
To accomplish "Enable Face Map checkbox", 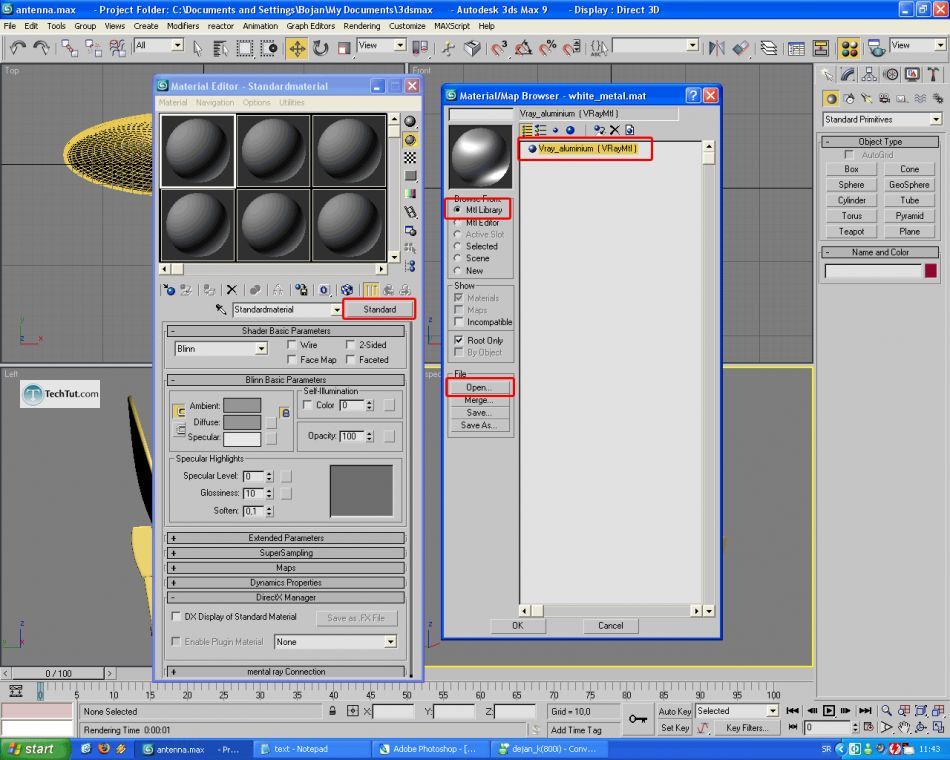I will coord(291,359).
